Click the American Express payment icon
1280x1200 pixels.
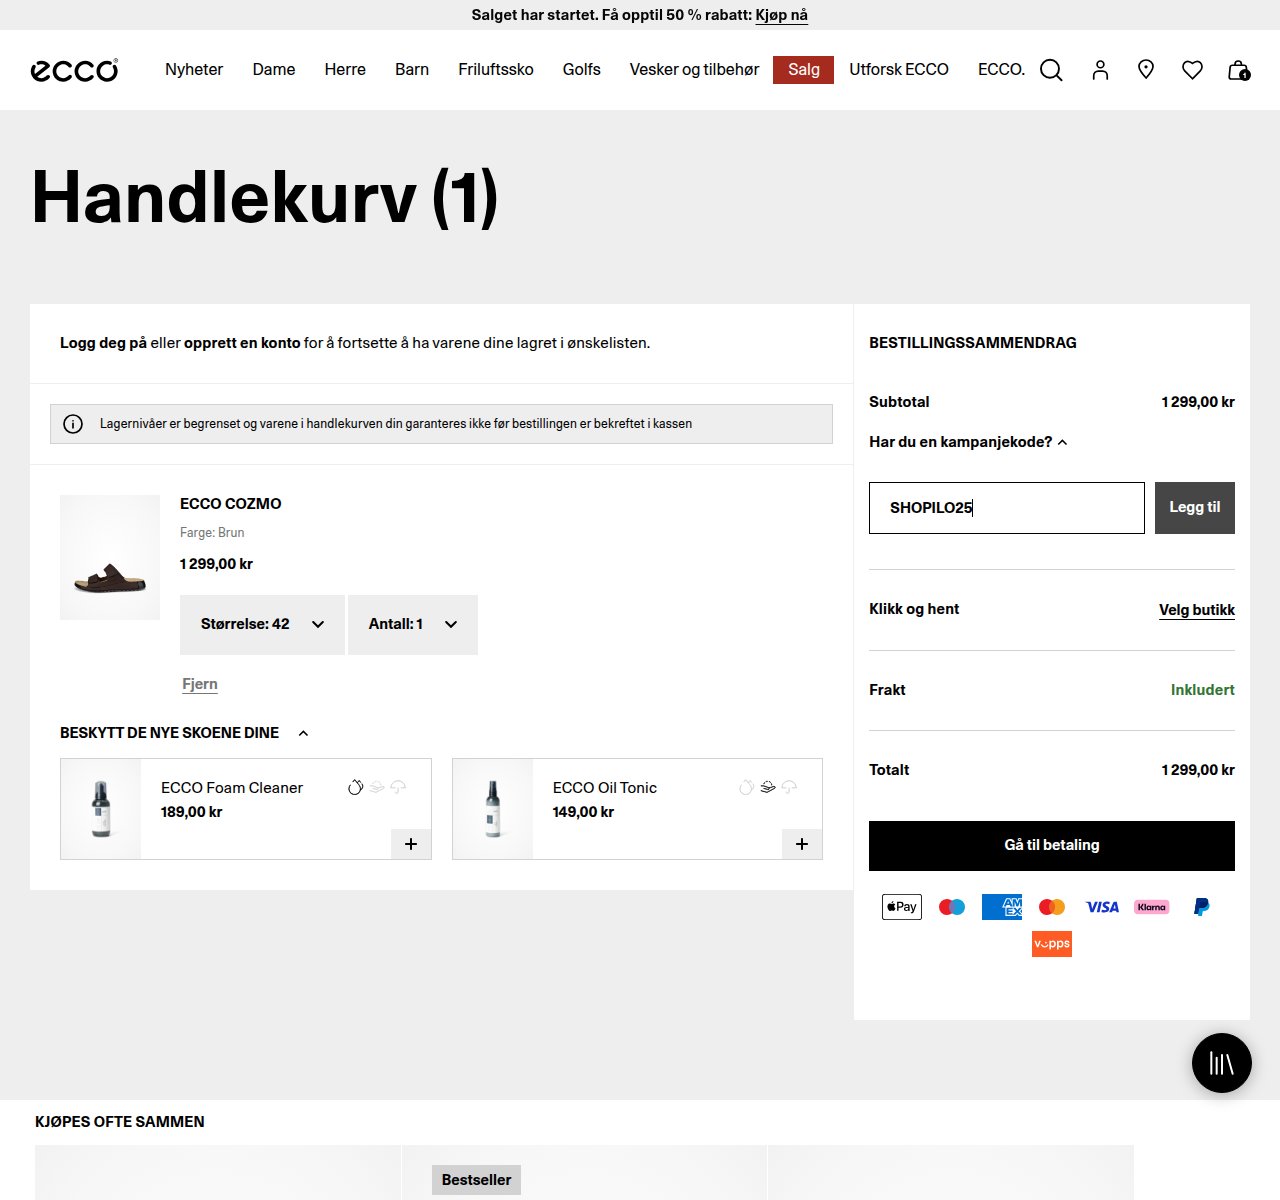point(1002,907)
